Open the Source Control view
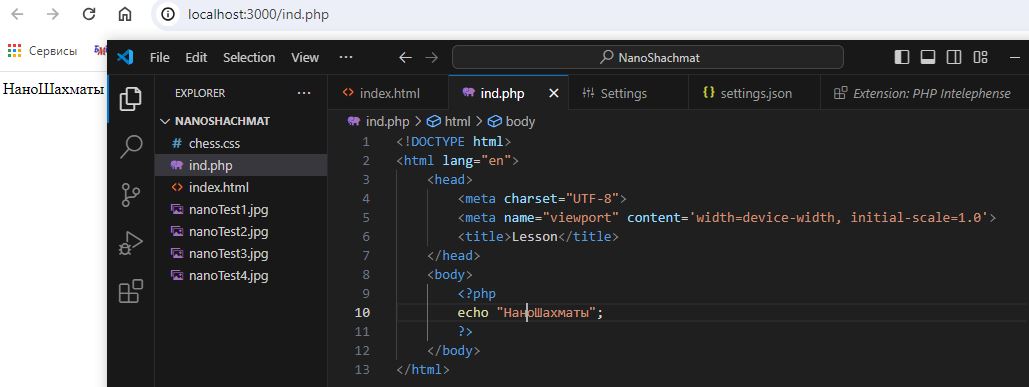This screenshot has width=1029, height=387. pyautogui.click(x=131, y=195)
